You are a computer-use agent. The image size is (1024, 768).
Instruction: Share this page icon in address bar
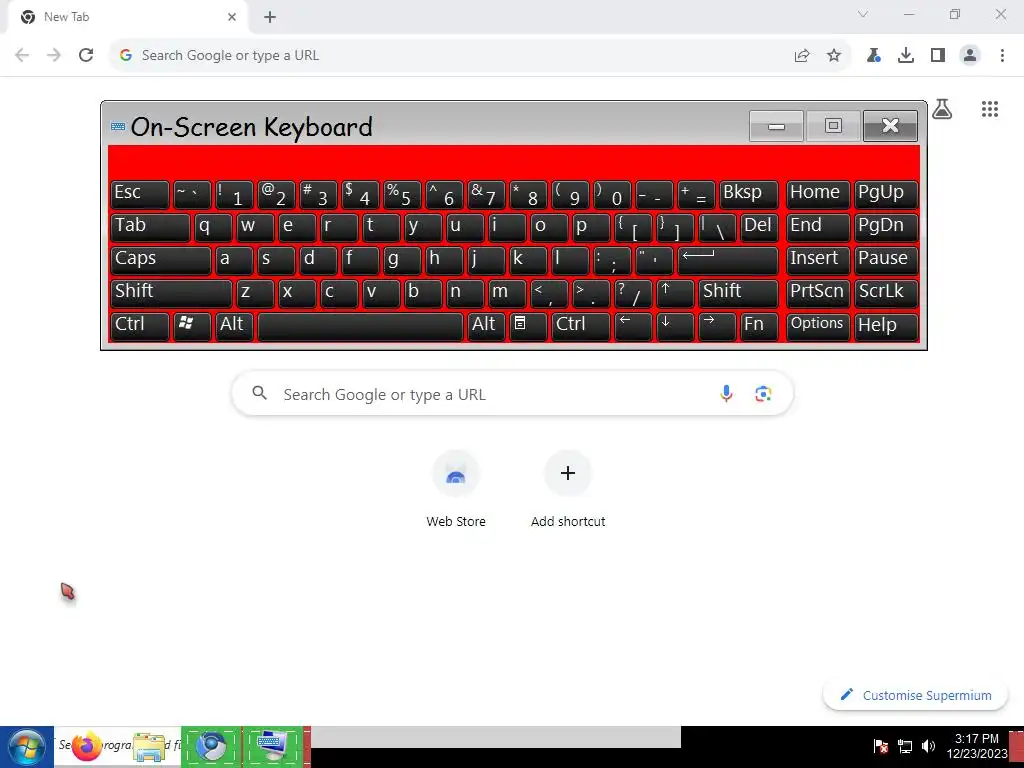coord(802,56)
